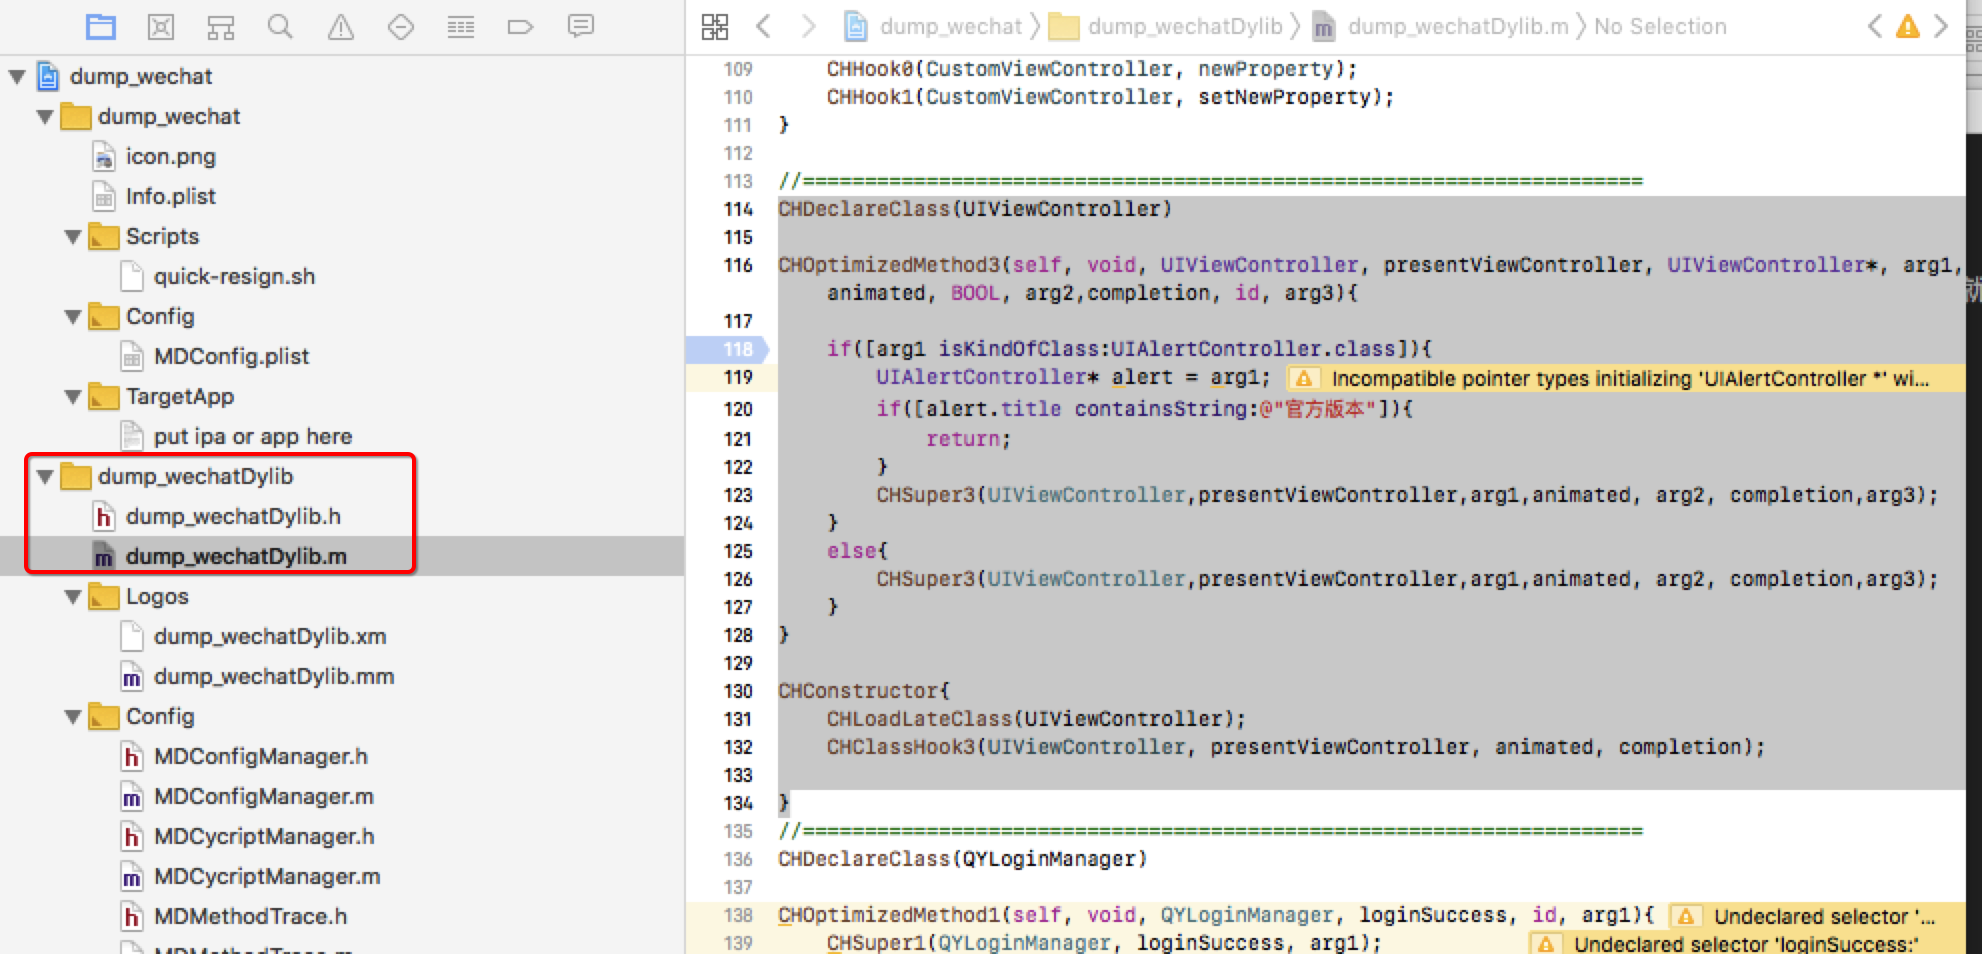This screenshot has height=954, width=1982.
Task: Click 'CHLoadLateClass(UIViewController);' line
Action: point(1036,719)
